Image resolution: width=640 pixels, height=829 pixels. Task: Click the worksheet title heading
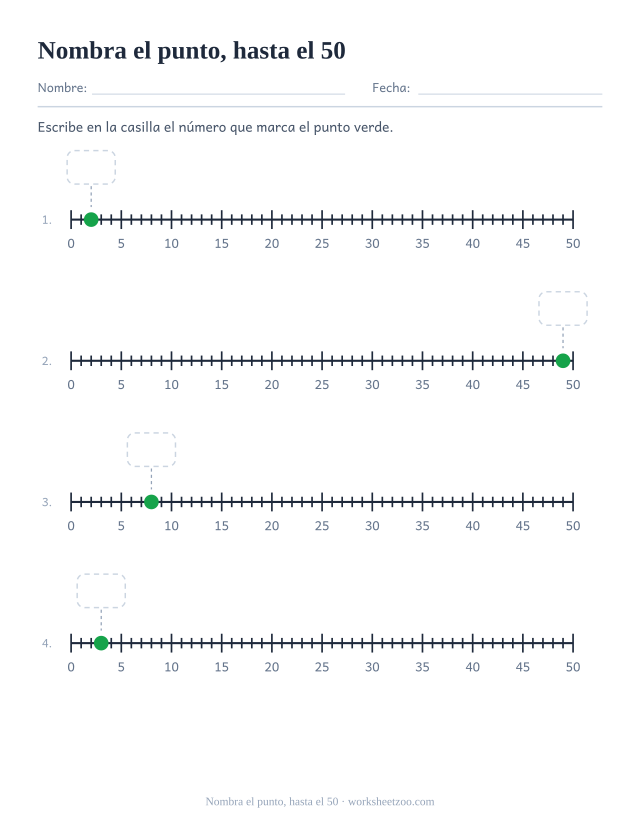coord(191,51)
